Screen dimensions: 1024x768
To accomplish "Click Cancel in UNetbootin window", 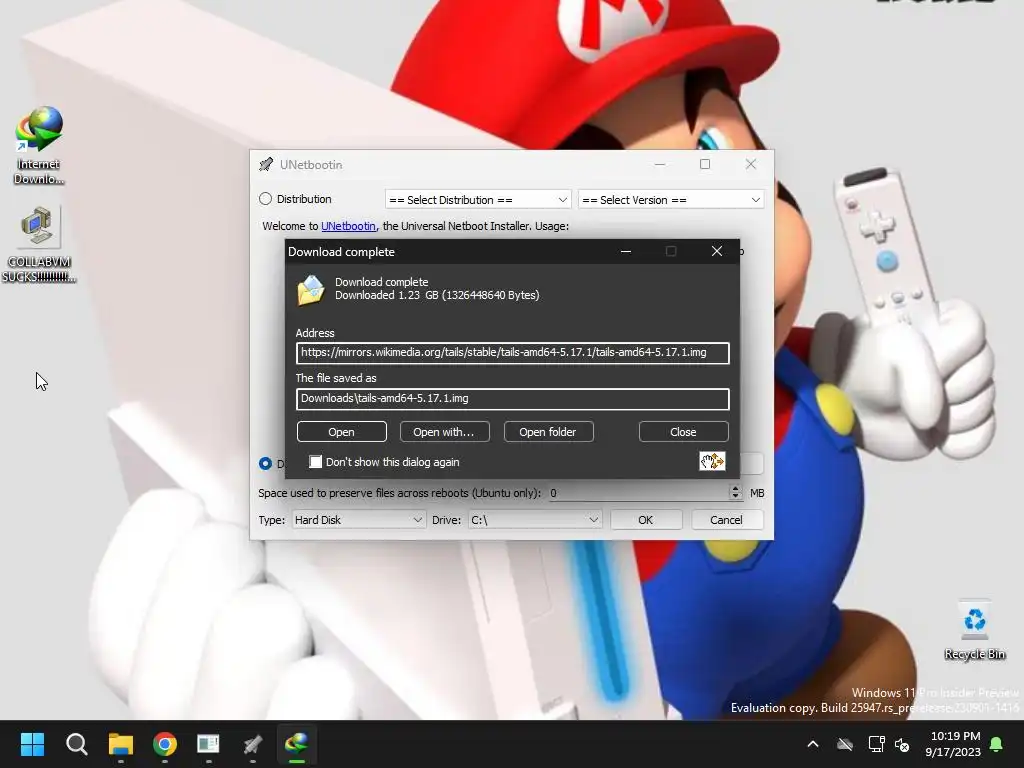I will 726,520.
